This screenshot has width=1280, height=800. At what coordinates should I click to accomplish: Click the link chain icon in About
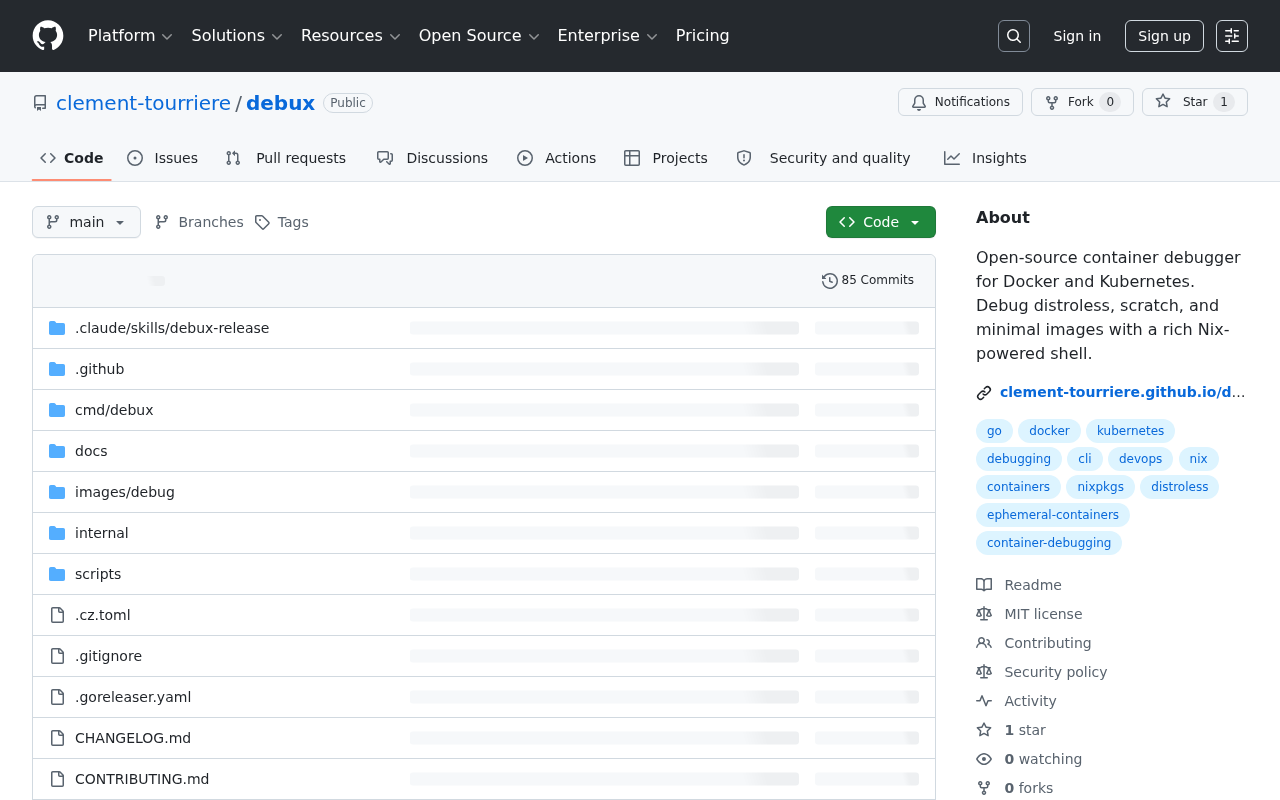(984, 393)
